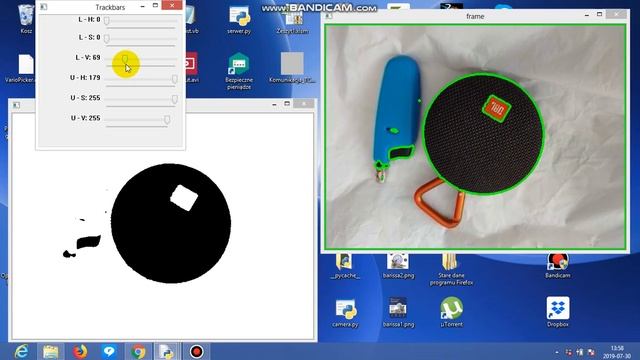Screen dimensions: 640x360
Task: Click the 'L - V: 69' label
Action: [x=88, y=58]
